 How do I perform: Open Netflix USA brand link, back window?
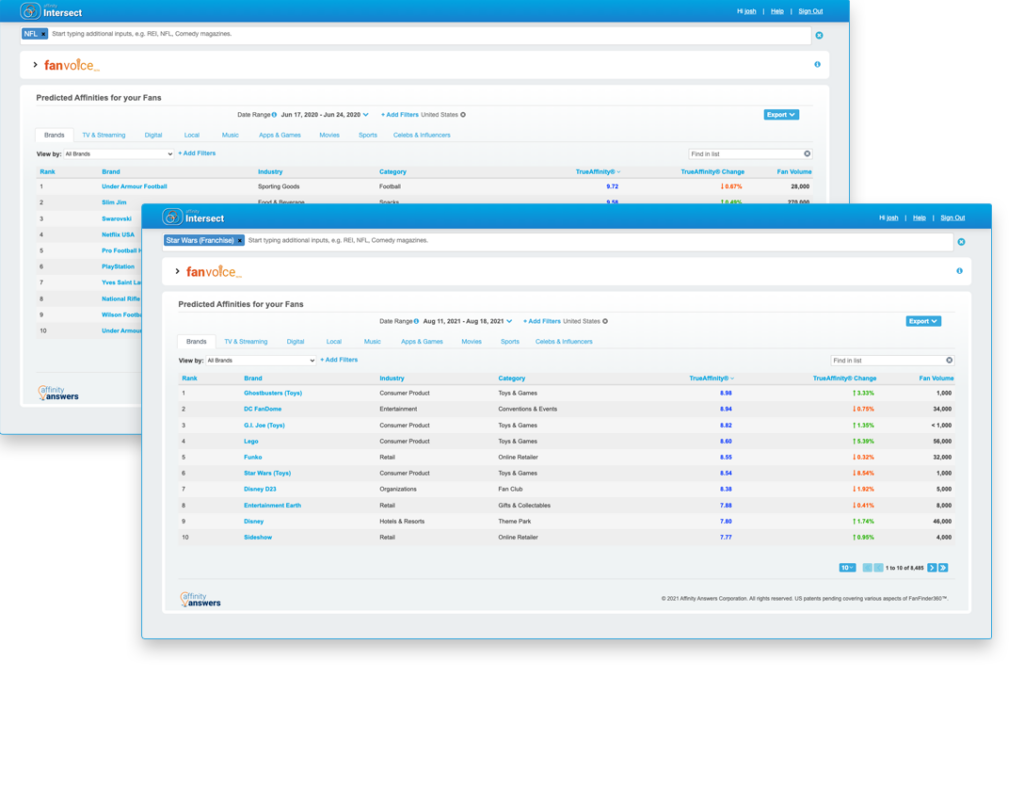point(118,234)
